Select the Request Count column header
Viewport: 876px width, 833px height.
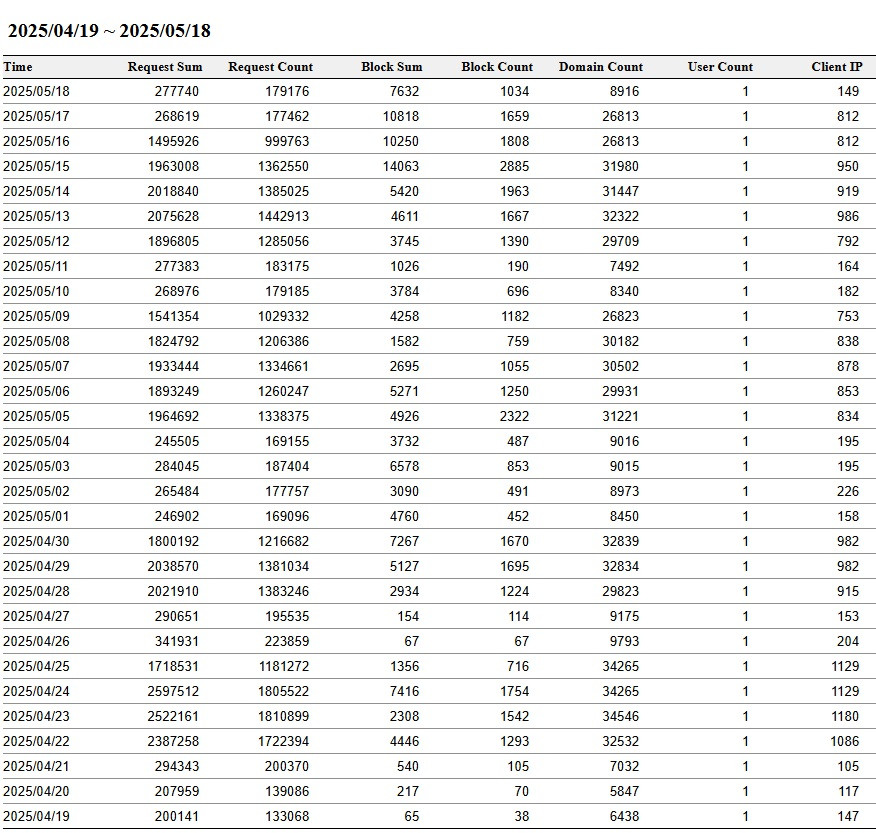[270, 67]
